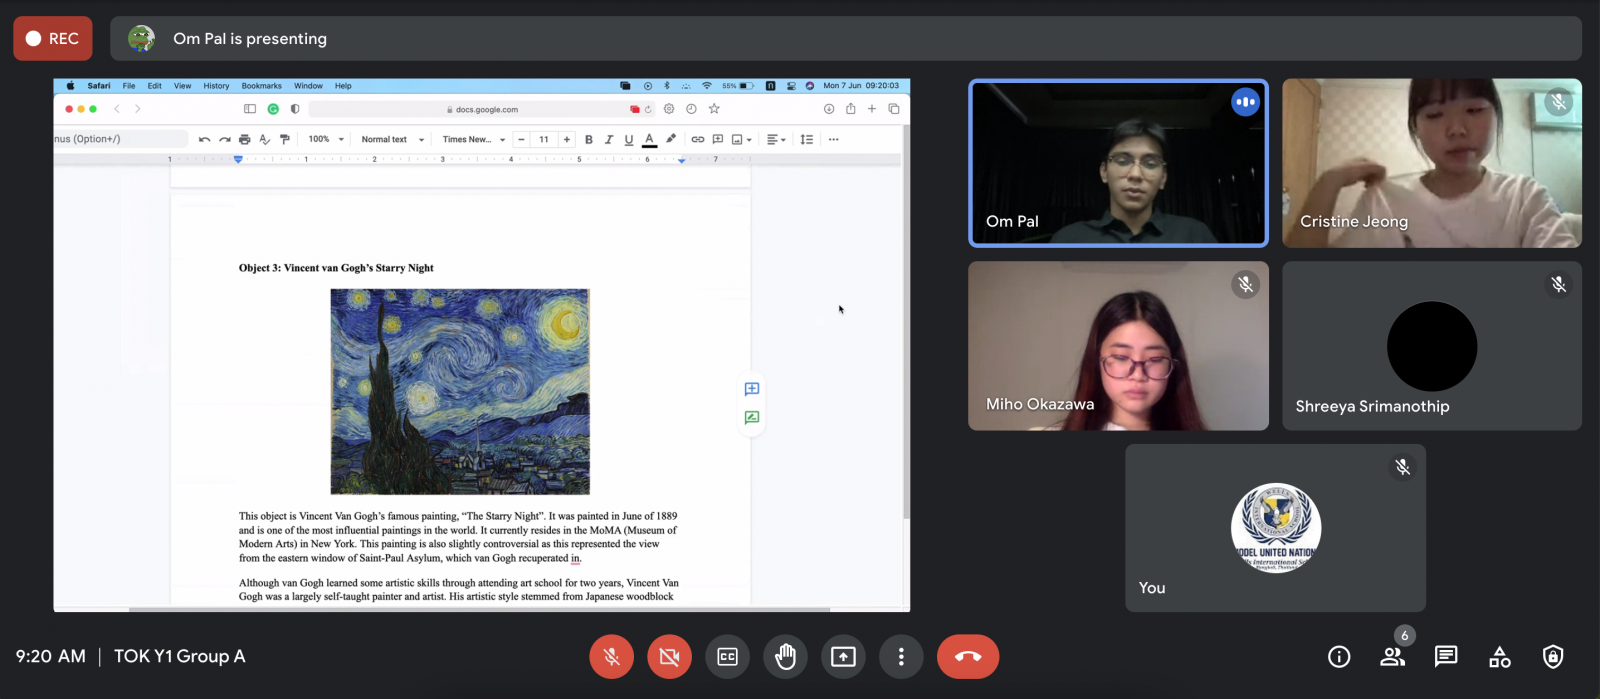The image size is (1600, 699).
Task: Show the people list with the 6 badge
Action: tap(1392, 657)
